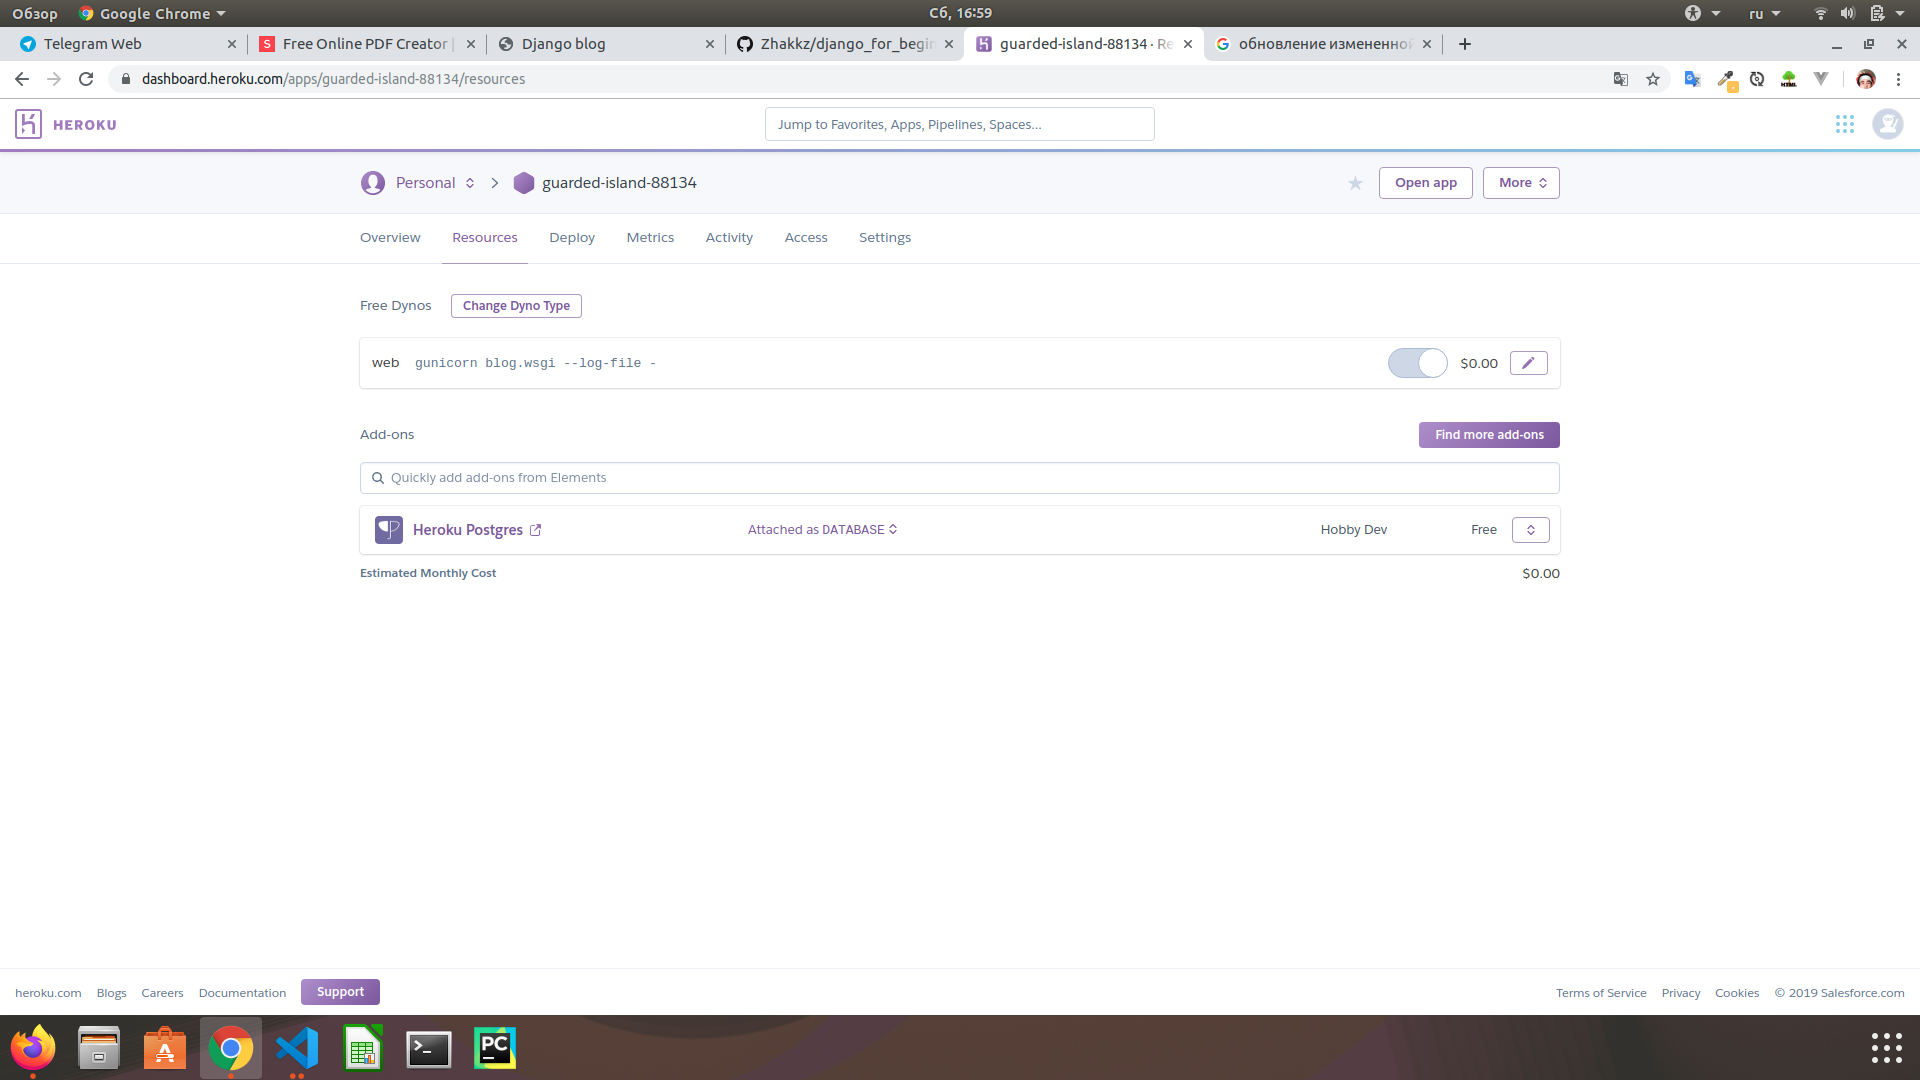
Task: Switch to the Settings tab
Action: [885, 238]
